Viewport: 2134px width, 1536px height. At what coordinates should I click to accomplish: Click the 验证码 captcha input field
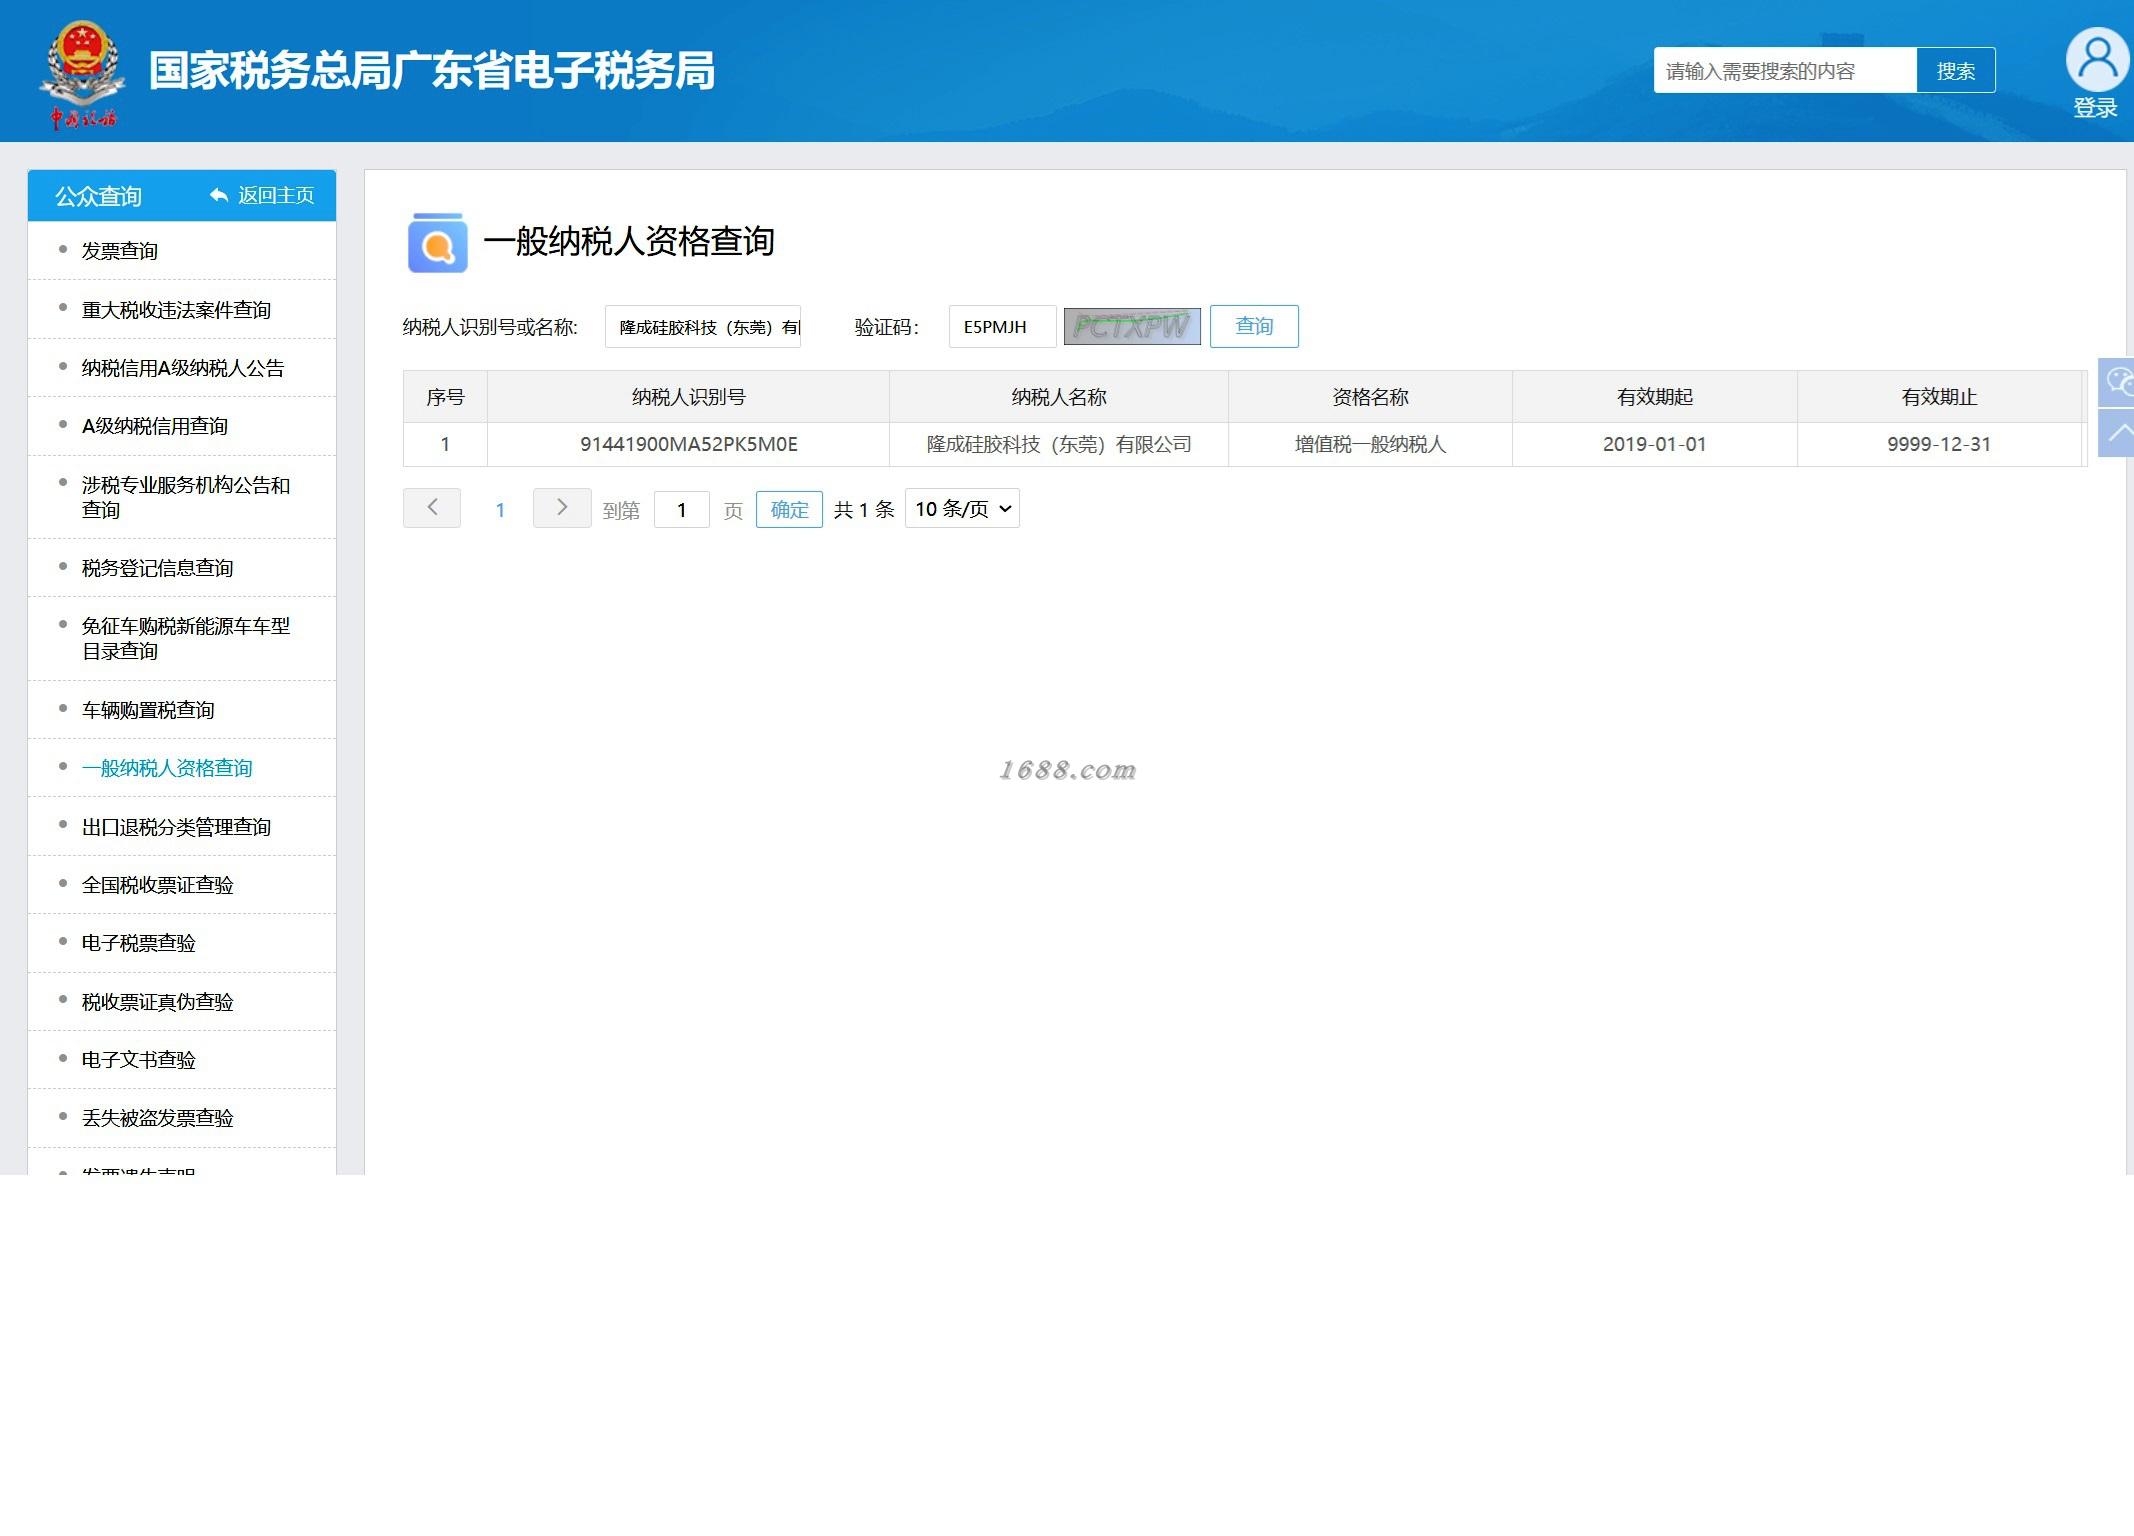point(1001,327)
